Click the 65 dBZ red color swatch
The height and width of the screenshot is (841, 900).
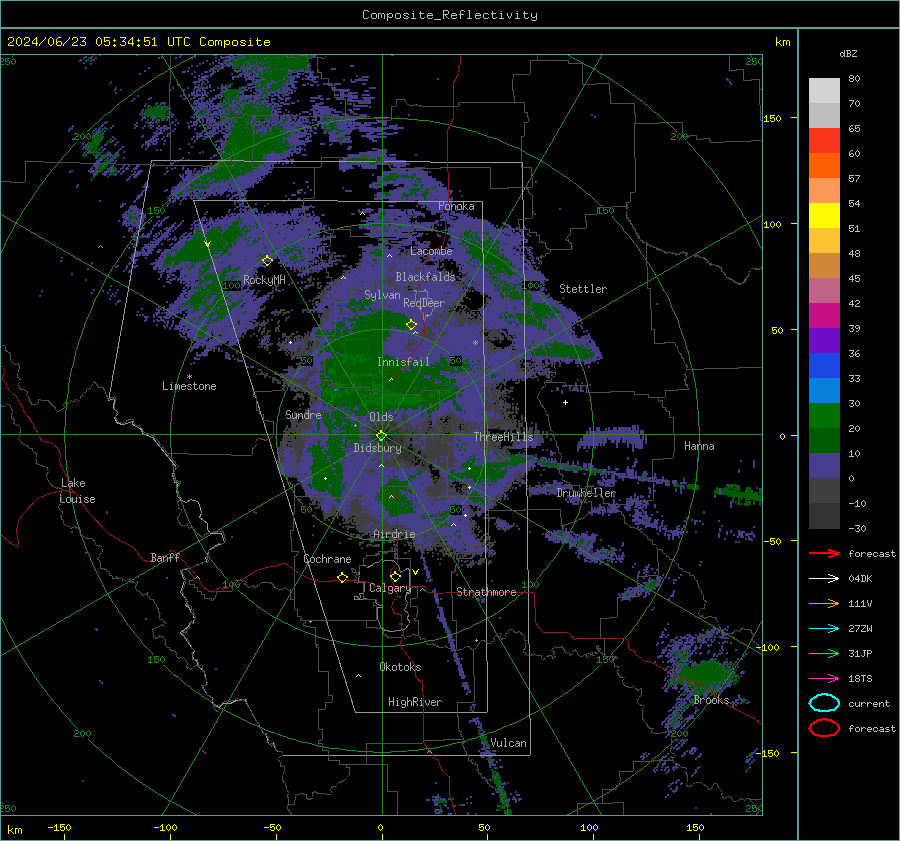click(x=824, y=140)
